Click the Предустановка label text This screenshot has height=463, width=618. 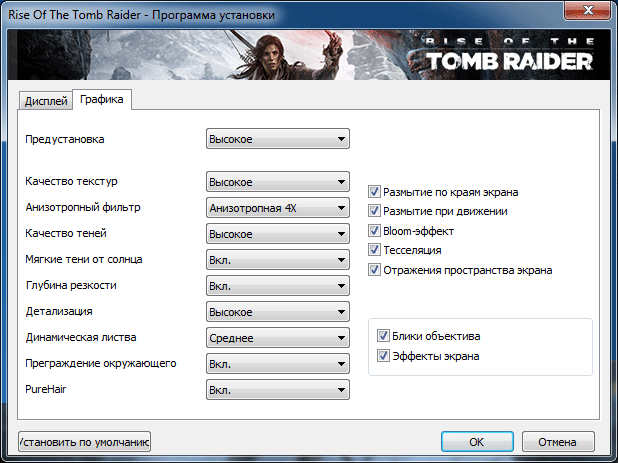click(x=65, y=139)
